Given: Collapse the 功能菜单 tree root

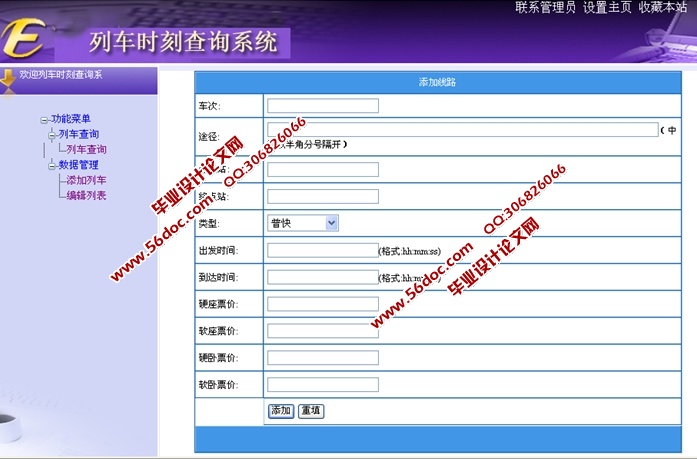Looking at the screenshot, I should (44, 120).
